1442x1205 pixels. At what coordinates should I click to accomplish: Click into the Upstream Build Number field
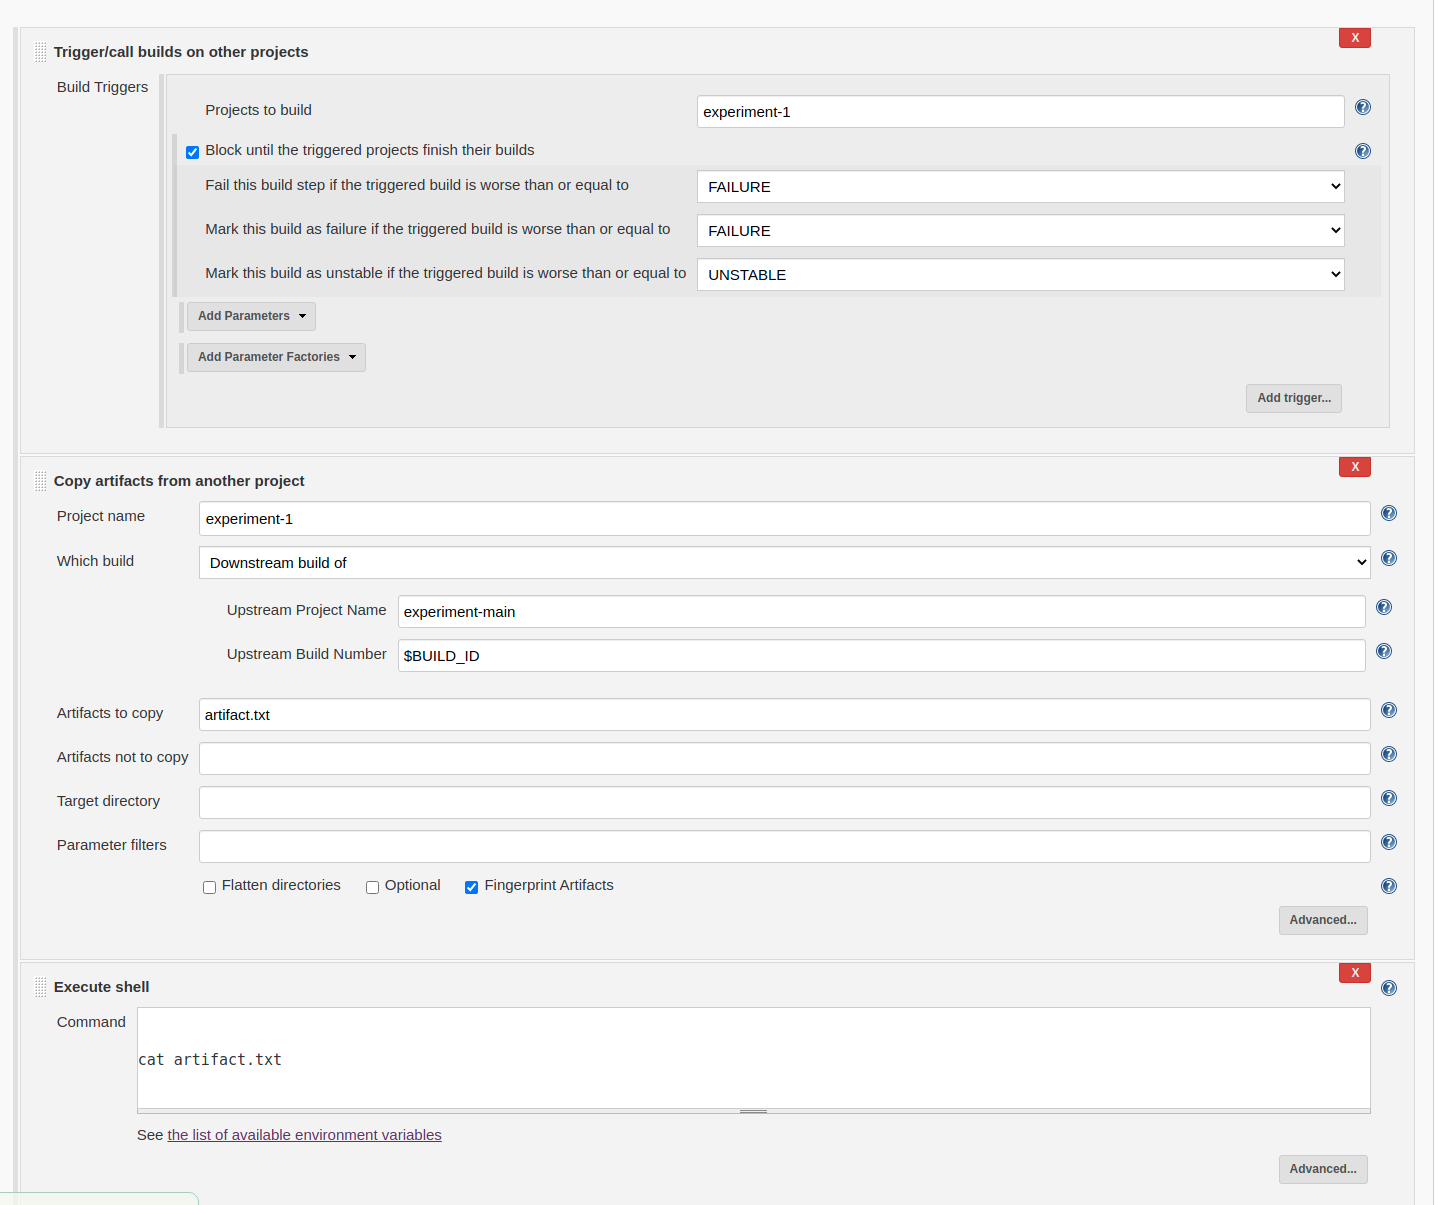[x=881, y=656]
